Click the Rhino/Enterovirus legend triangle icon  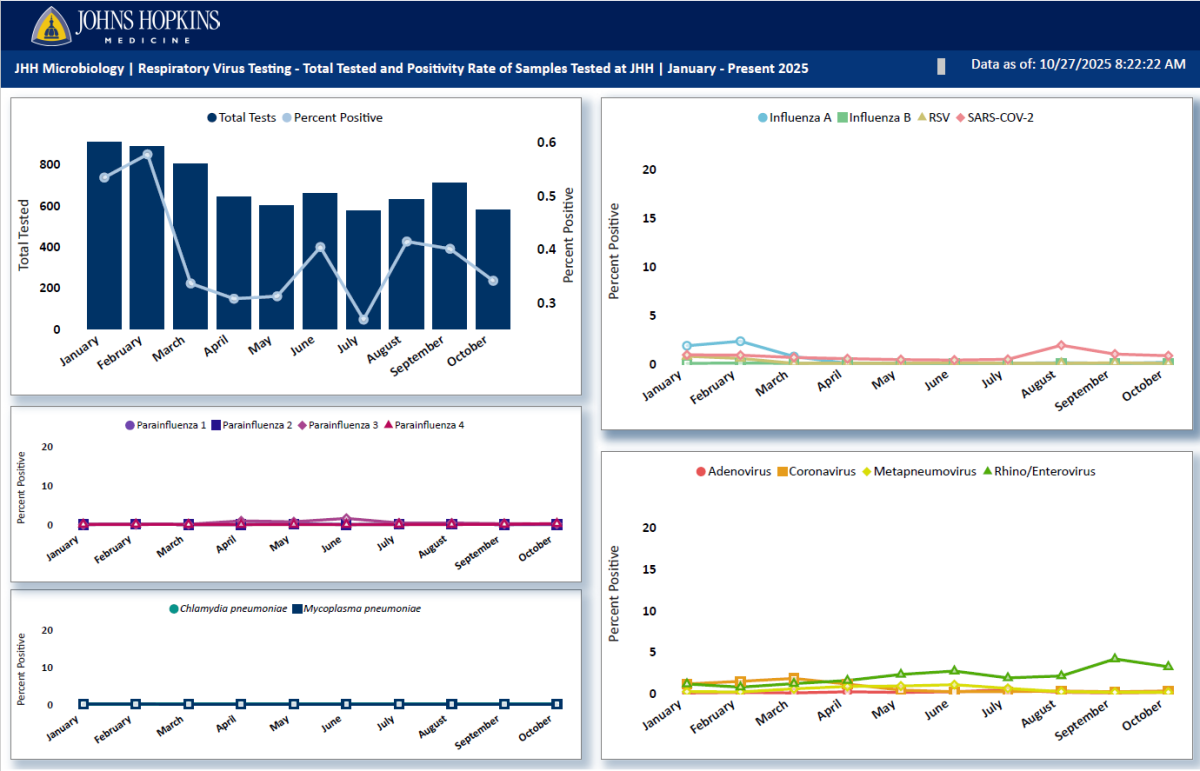tap(989, 471)
